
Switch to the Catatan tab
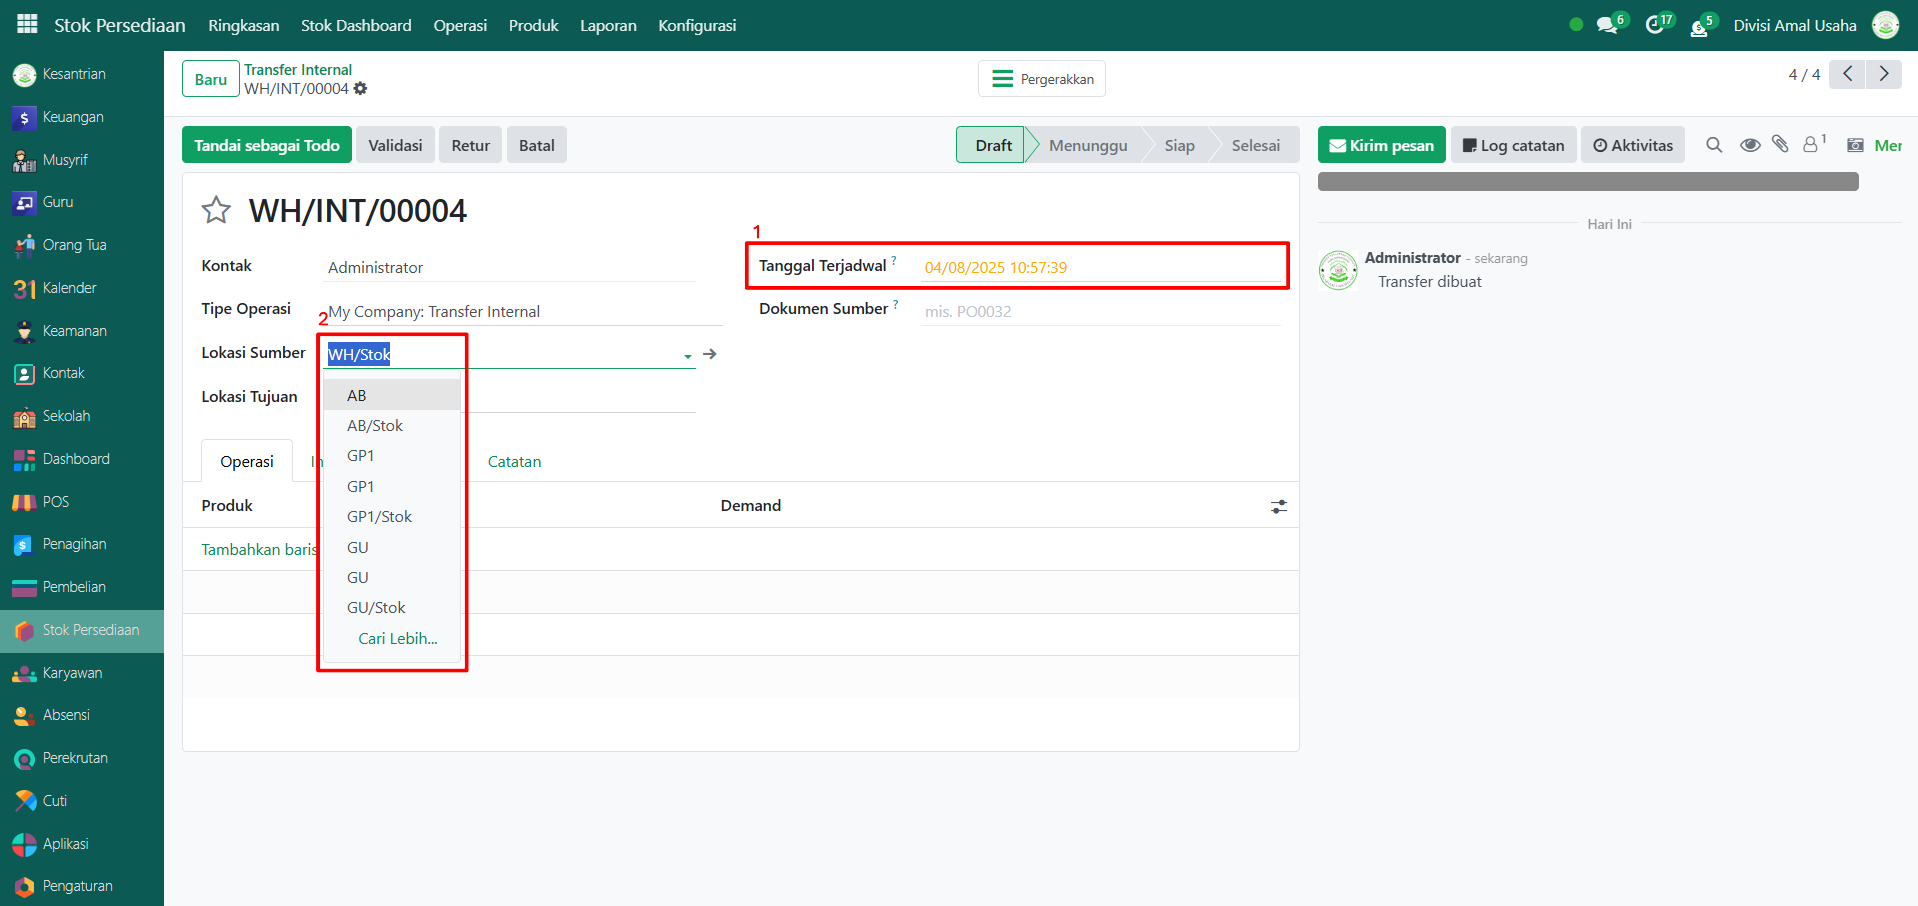[514, 462]
